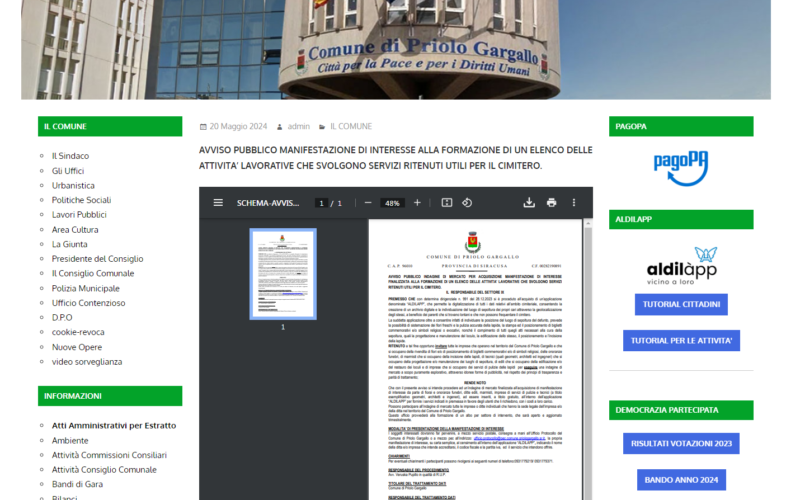Rotate the PDF document counterclockwise
Screen dimensions: 800x500
pos(466,203)
